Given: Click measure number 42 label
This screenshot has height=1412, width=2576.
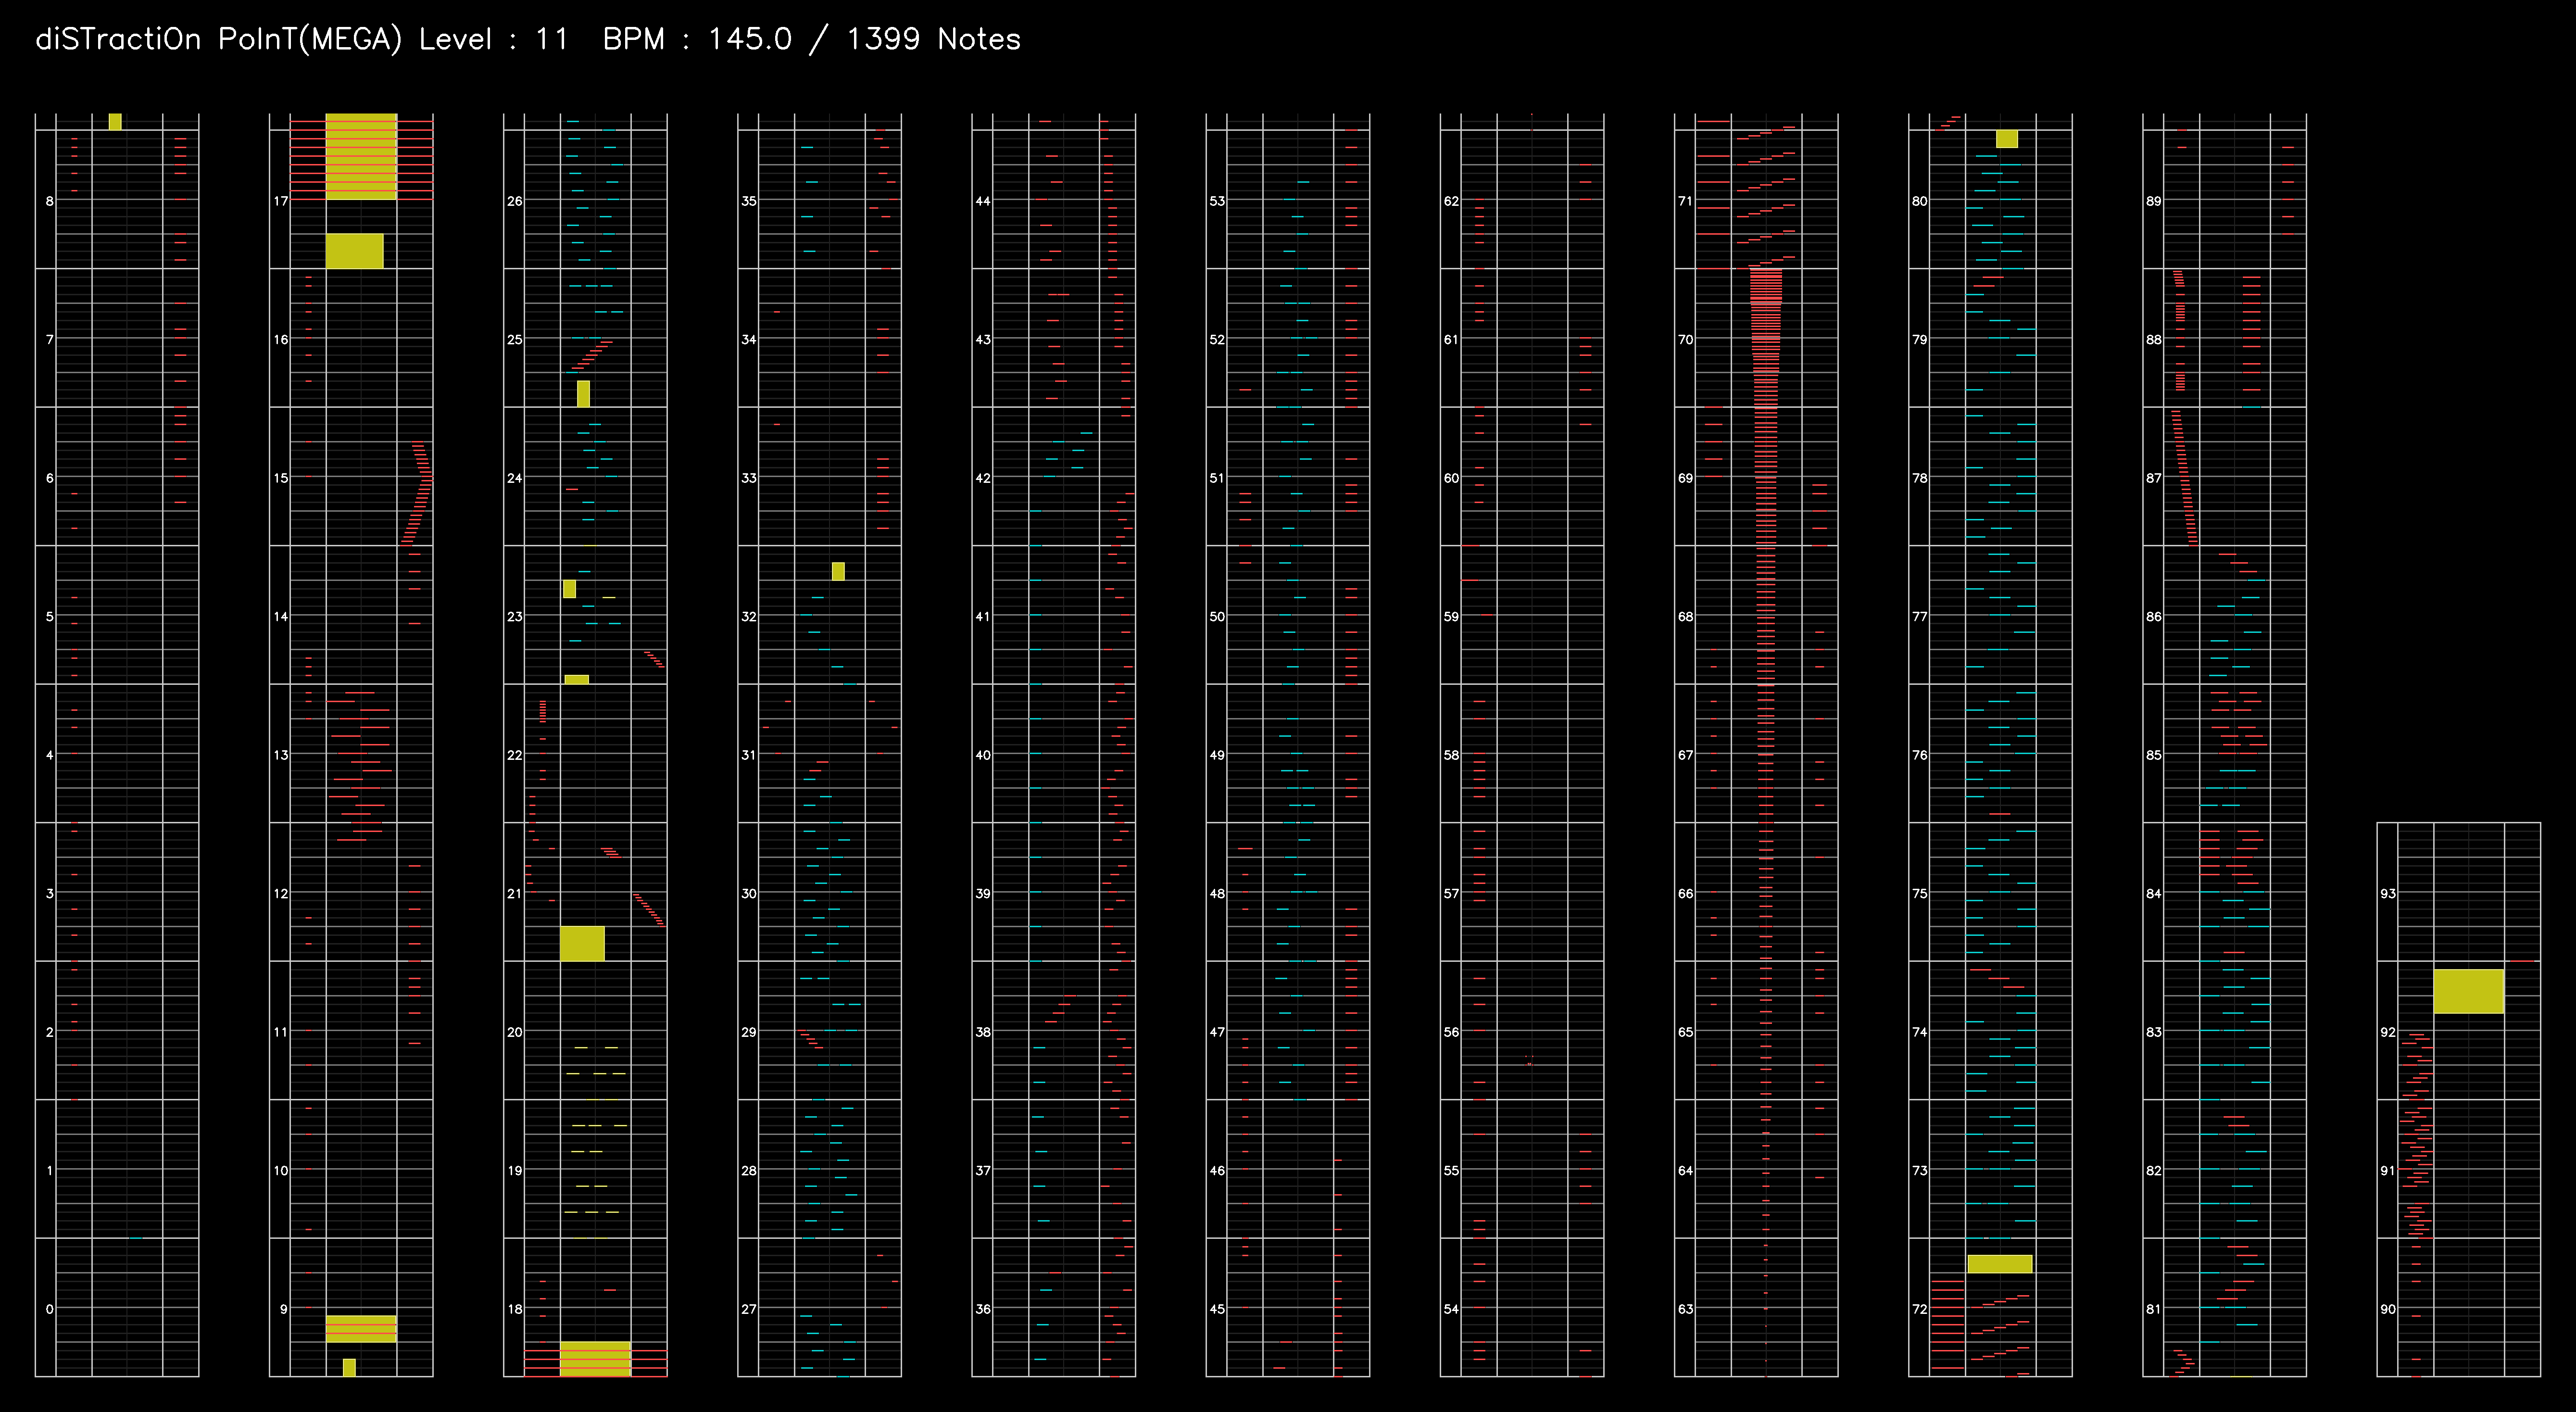Looking at the screenshot, I should click(x=983, y=478).
